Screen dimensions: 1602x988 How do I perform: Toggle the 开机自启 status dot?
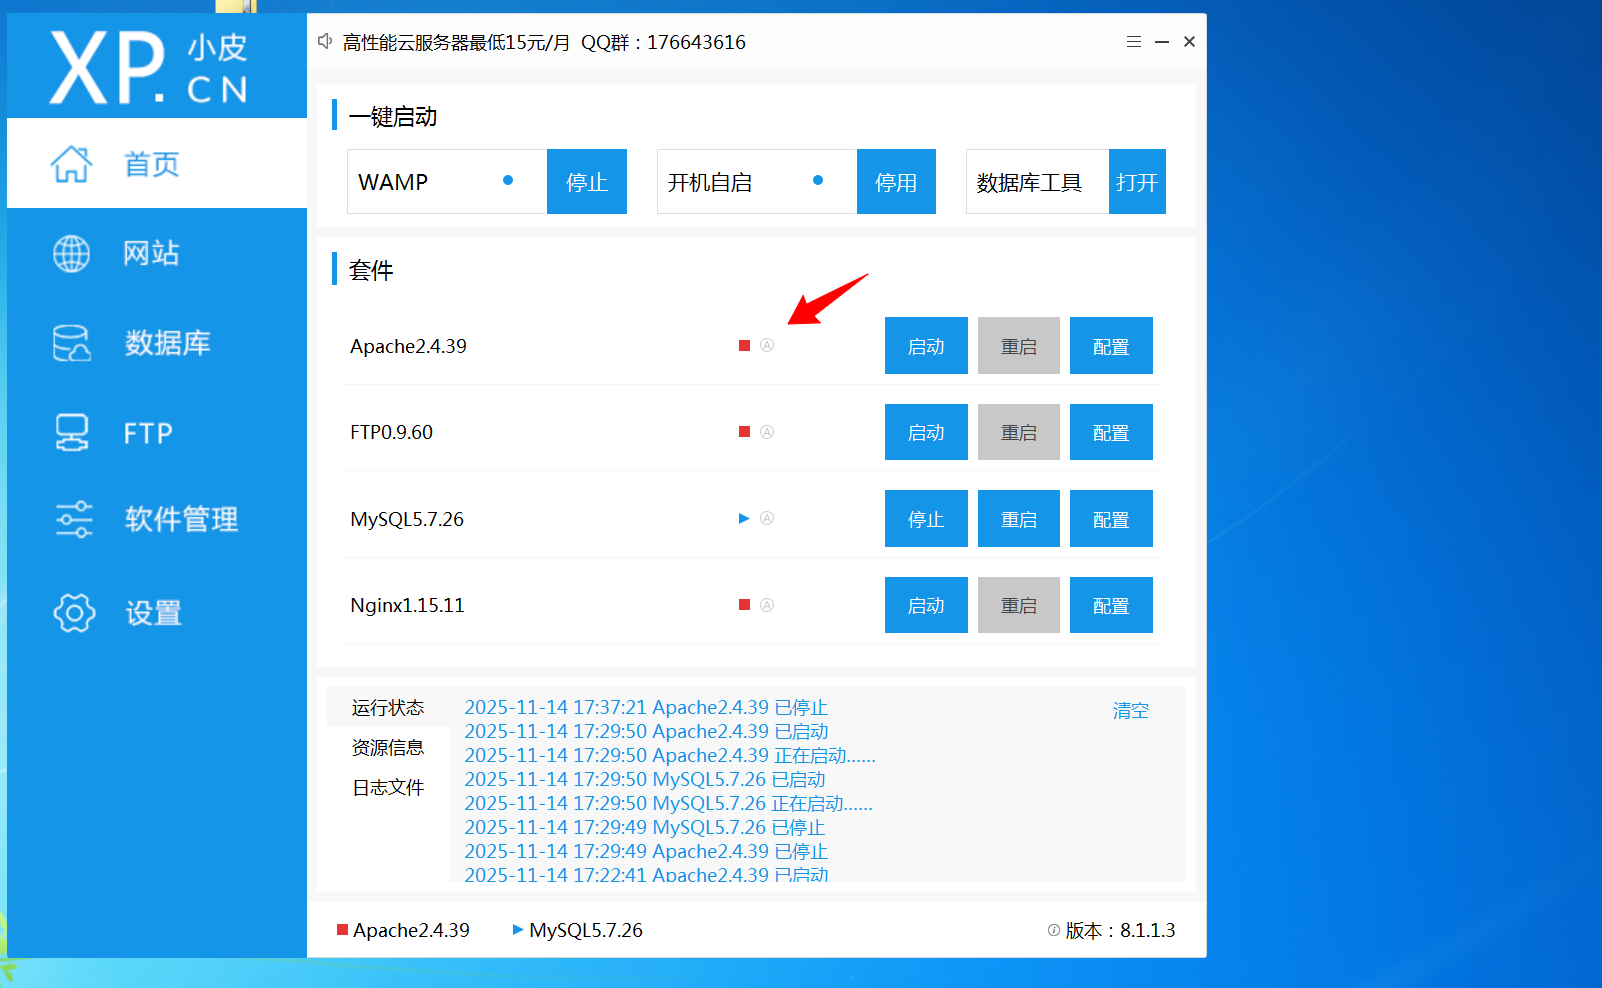point(818,181)
